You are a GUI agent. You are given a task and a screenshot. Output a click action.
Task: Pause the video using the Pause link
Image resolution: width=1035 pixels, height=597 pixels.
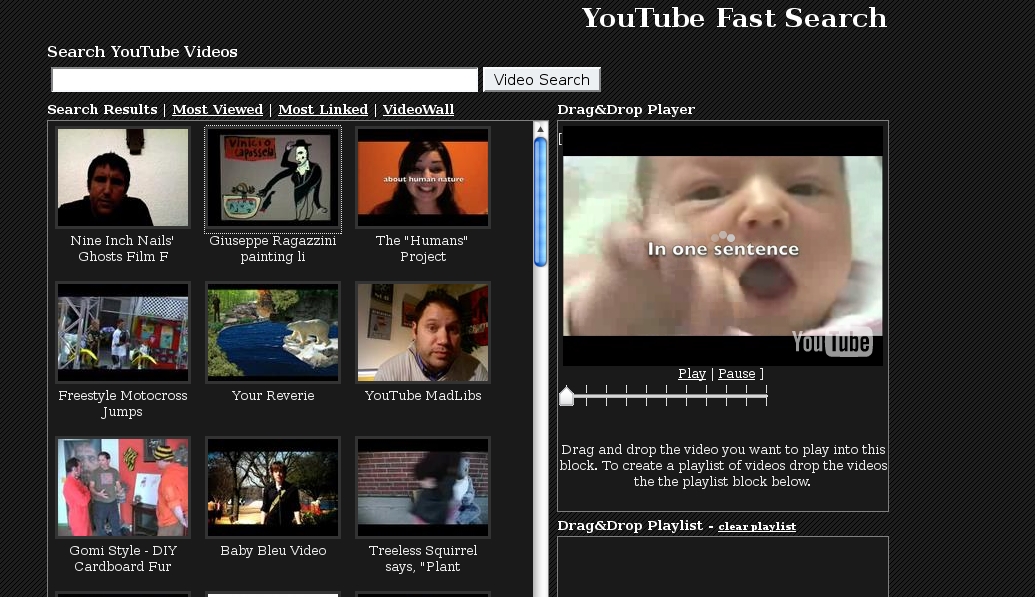[x=737, y=374]
